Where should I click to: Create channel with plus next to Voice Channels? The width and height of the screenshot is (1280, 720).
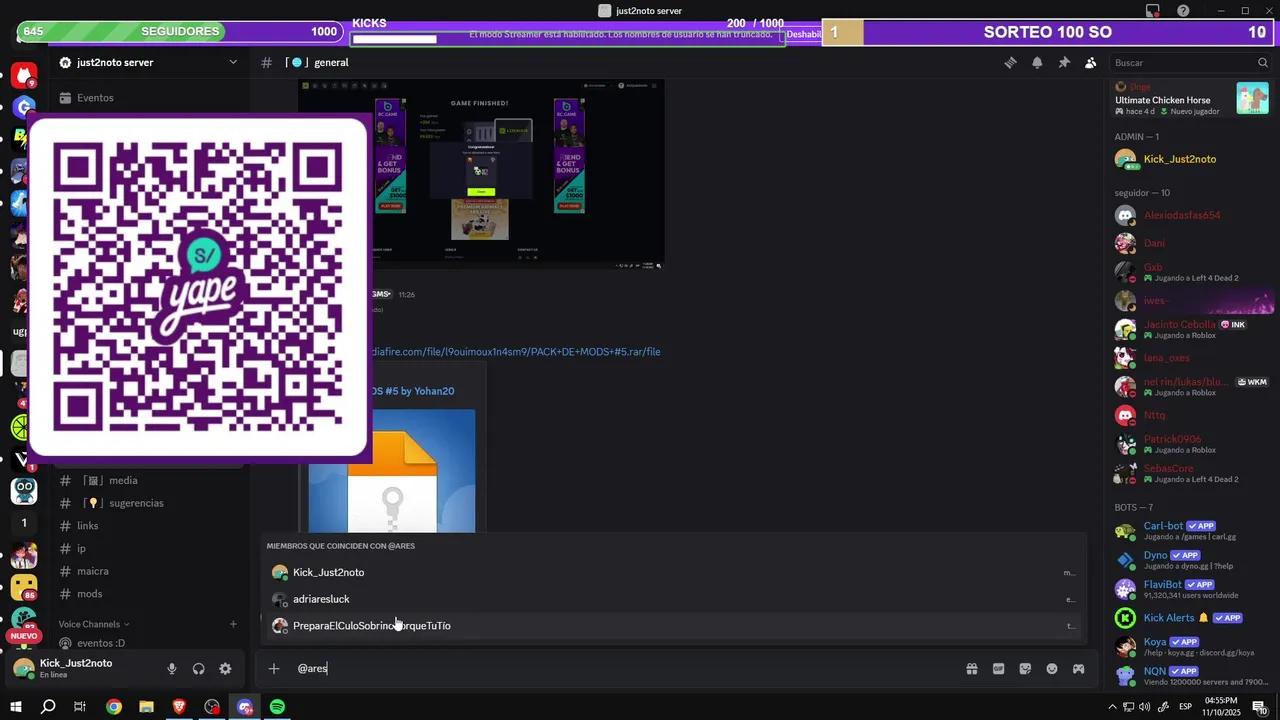233,624
